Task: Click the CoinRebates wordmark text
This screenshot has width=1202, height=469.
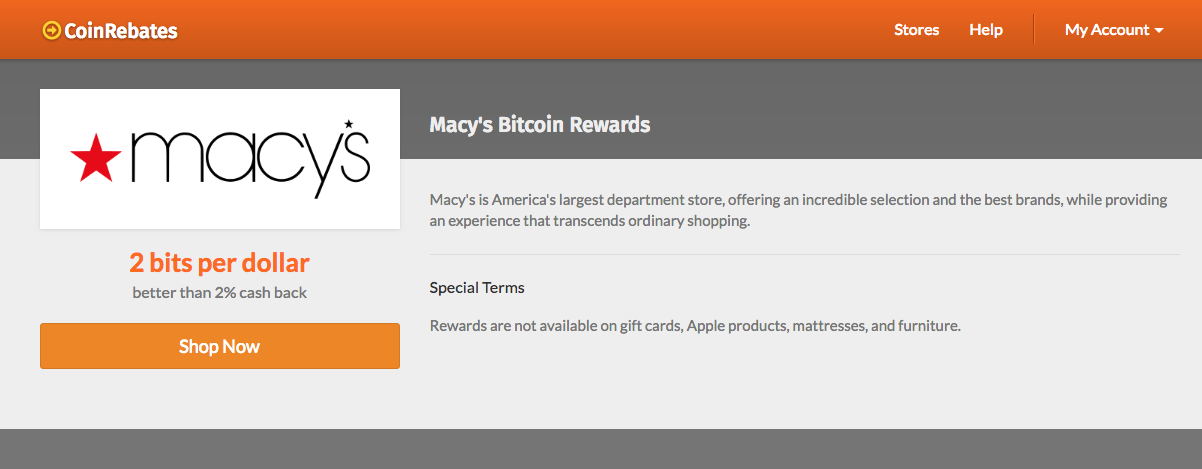Action: [x=120, y=31]
